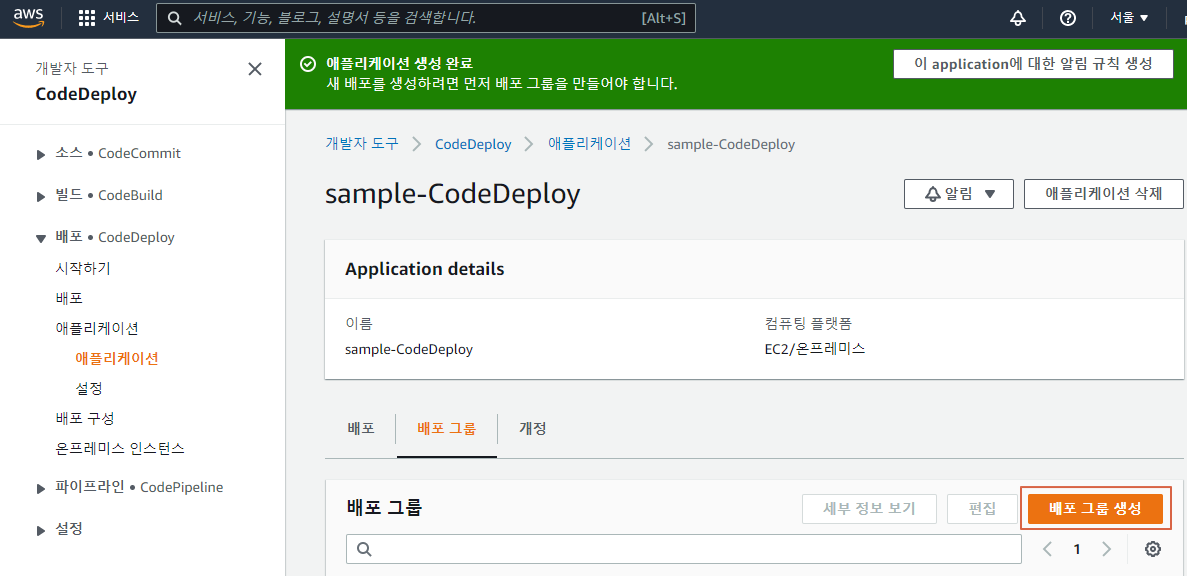1187x576 pixels.
Task: Open the 알림 dropdown button
Action: pyautogui.click(x=959, y=194)
